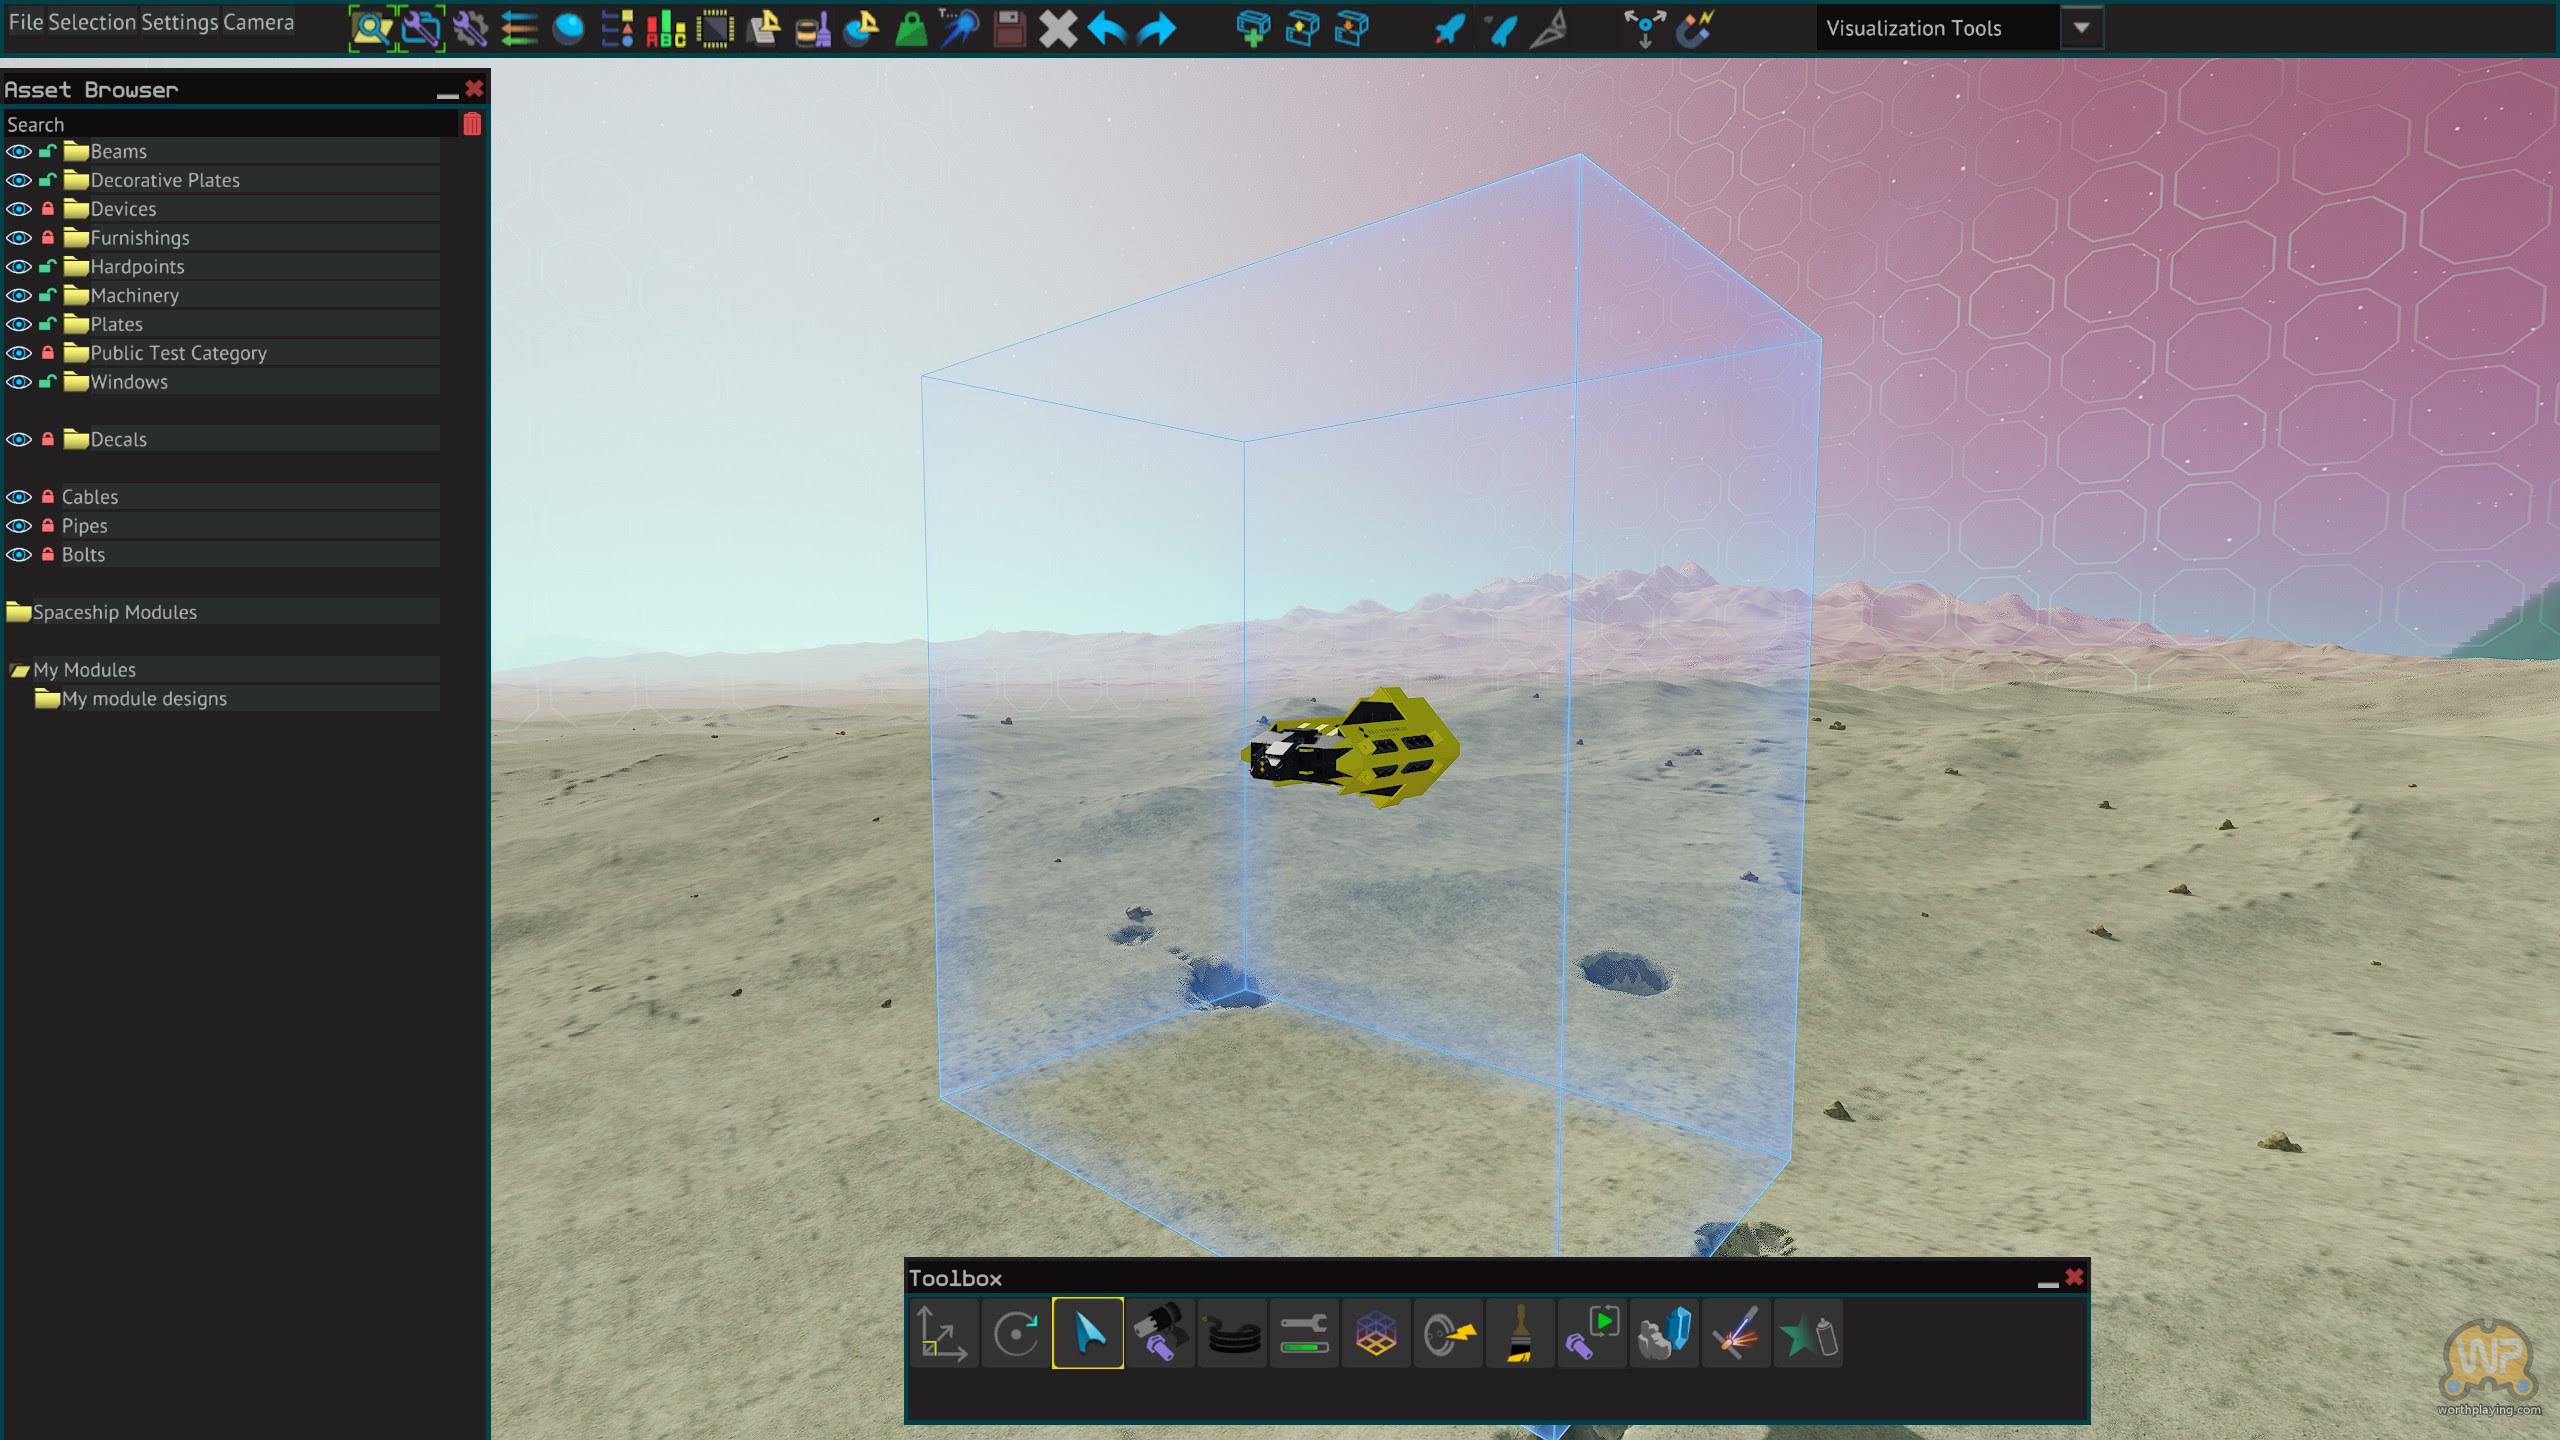Select the paint brush tool in Toolbox

click(x=1519, y=1333)
